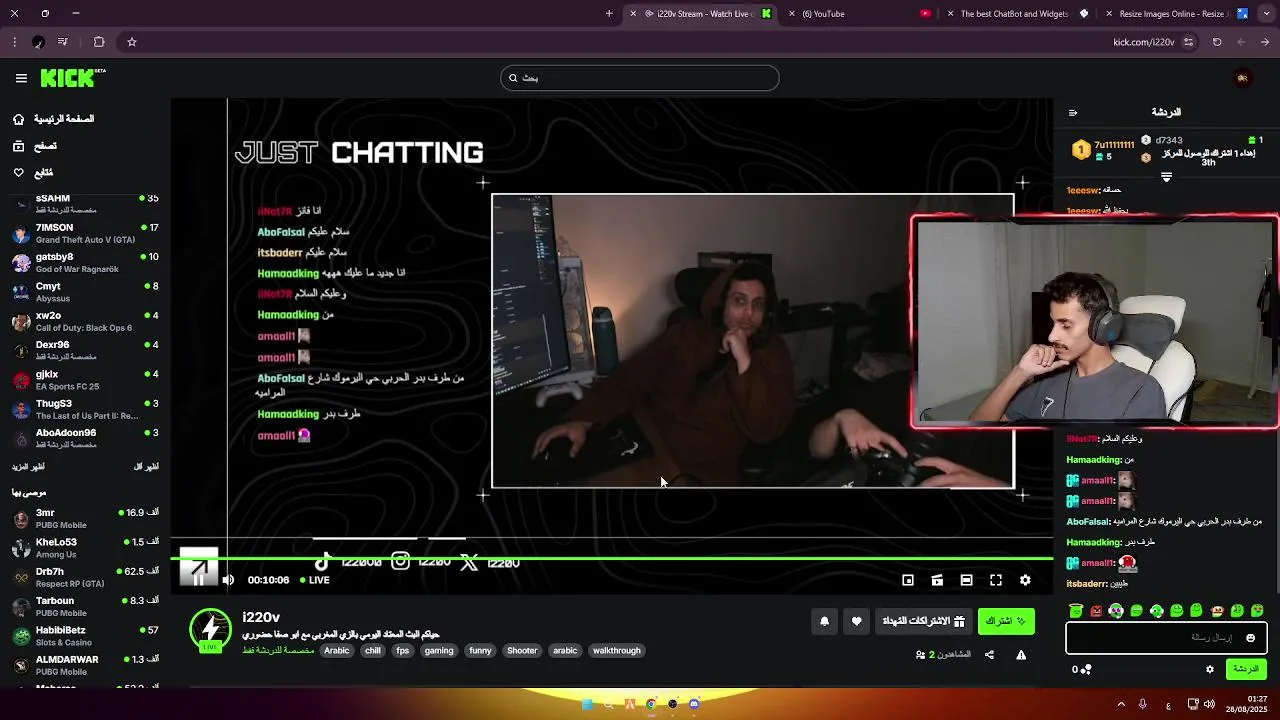This screenshot has height=720, width=1280.
Task: Toggle notifications with the bell button
Action: [825, 621]
